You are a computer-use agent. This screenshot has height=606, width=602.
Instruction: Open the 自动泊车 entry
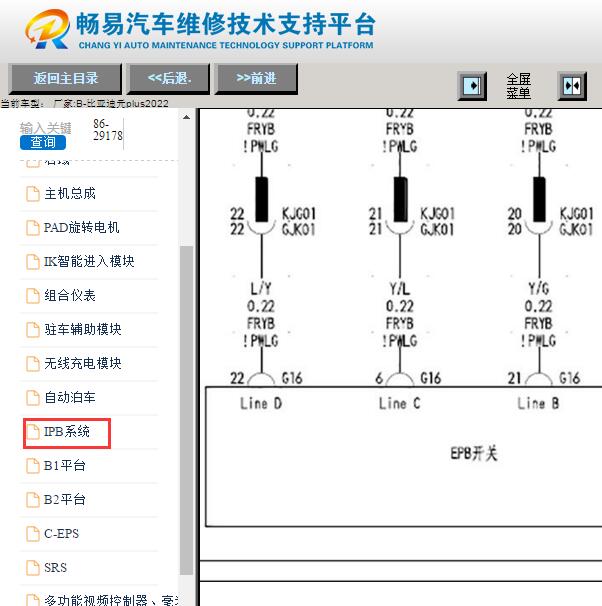point(70,398)
